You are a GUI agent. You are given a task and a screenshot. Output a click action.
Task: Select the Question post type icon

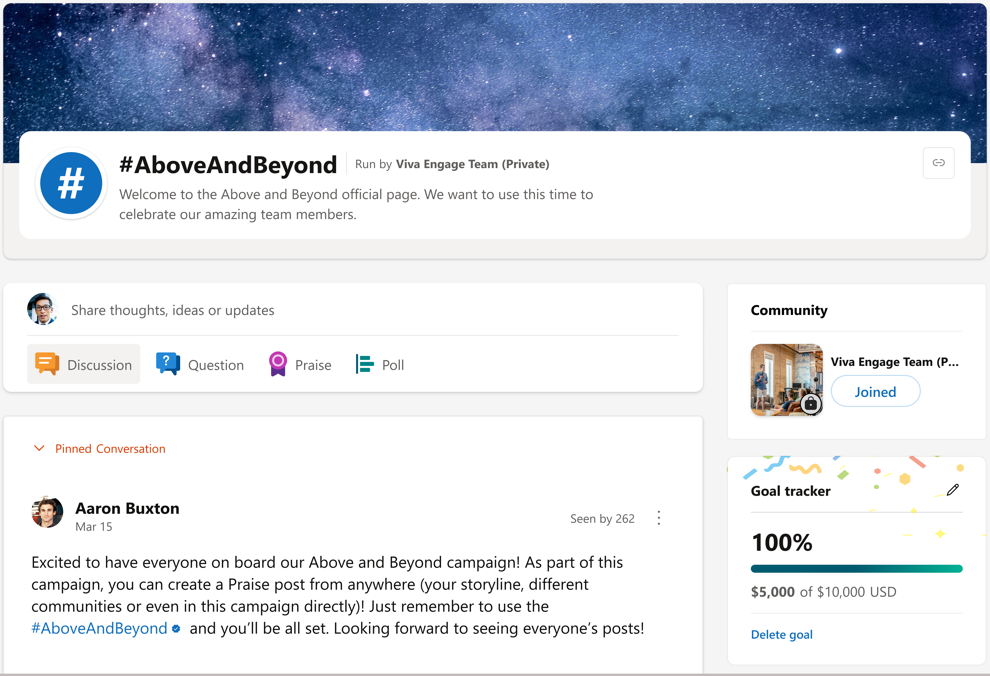[x=168, y=364]
